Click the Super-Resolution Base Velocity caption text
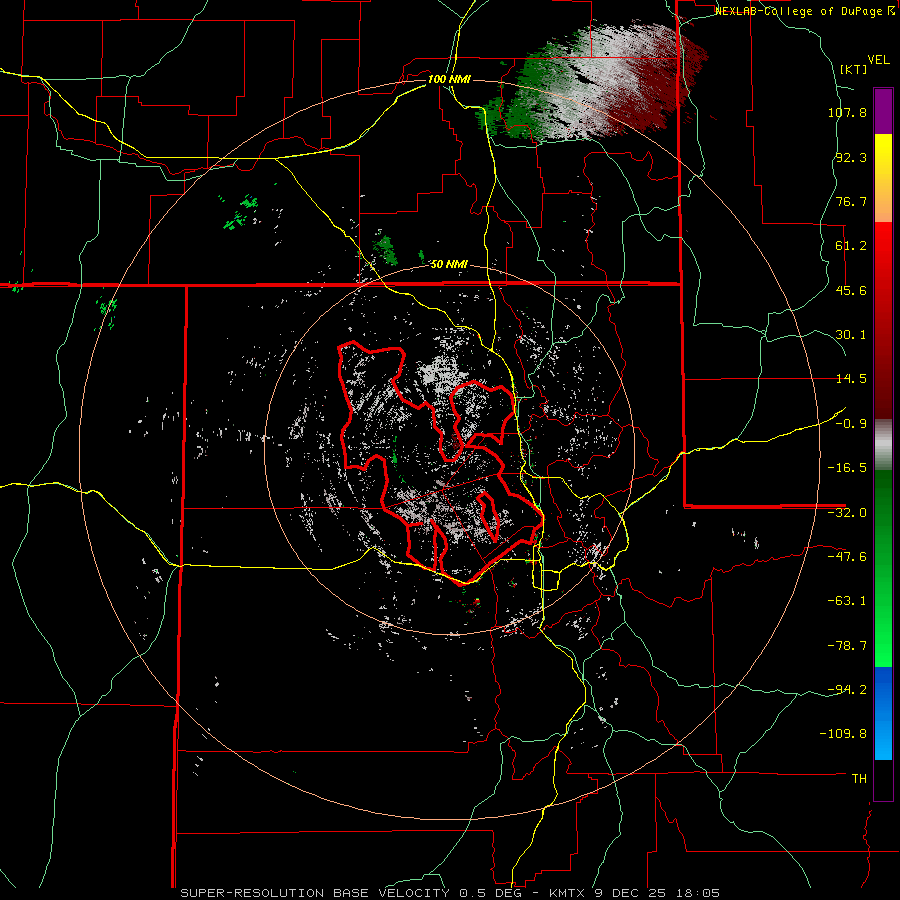 449,893
